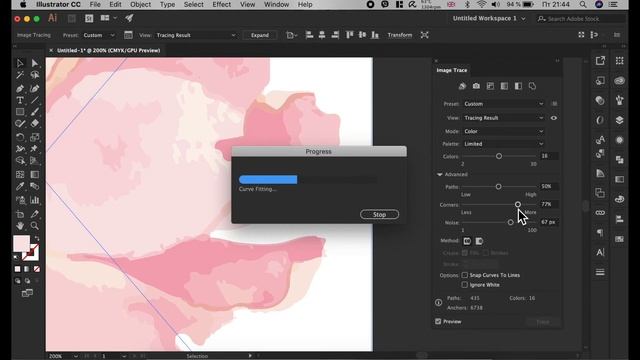Open the Window menu

(x=276, y=5)
